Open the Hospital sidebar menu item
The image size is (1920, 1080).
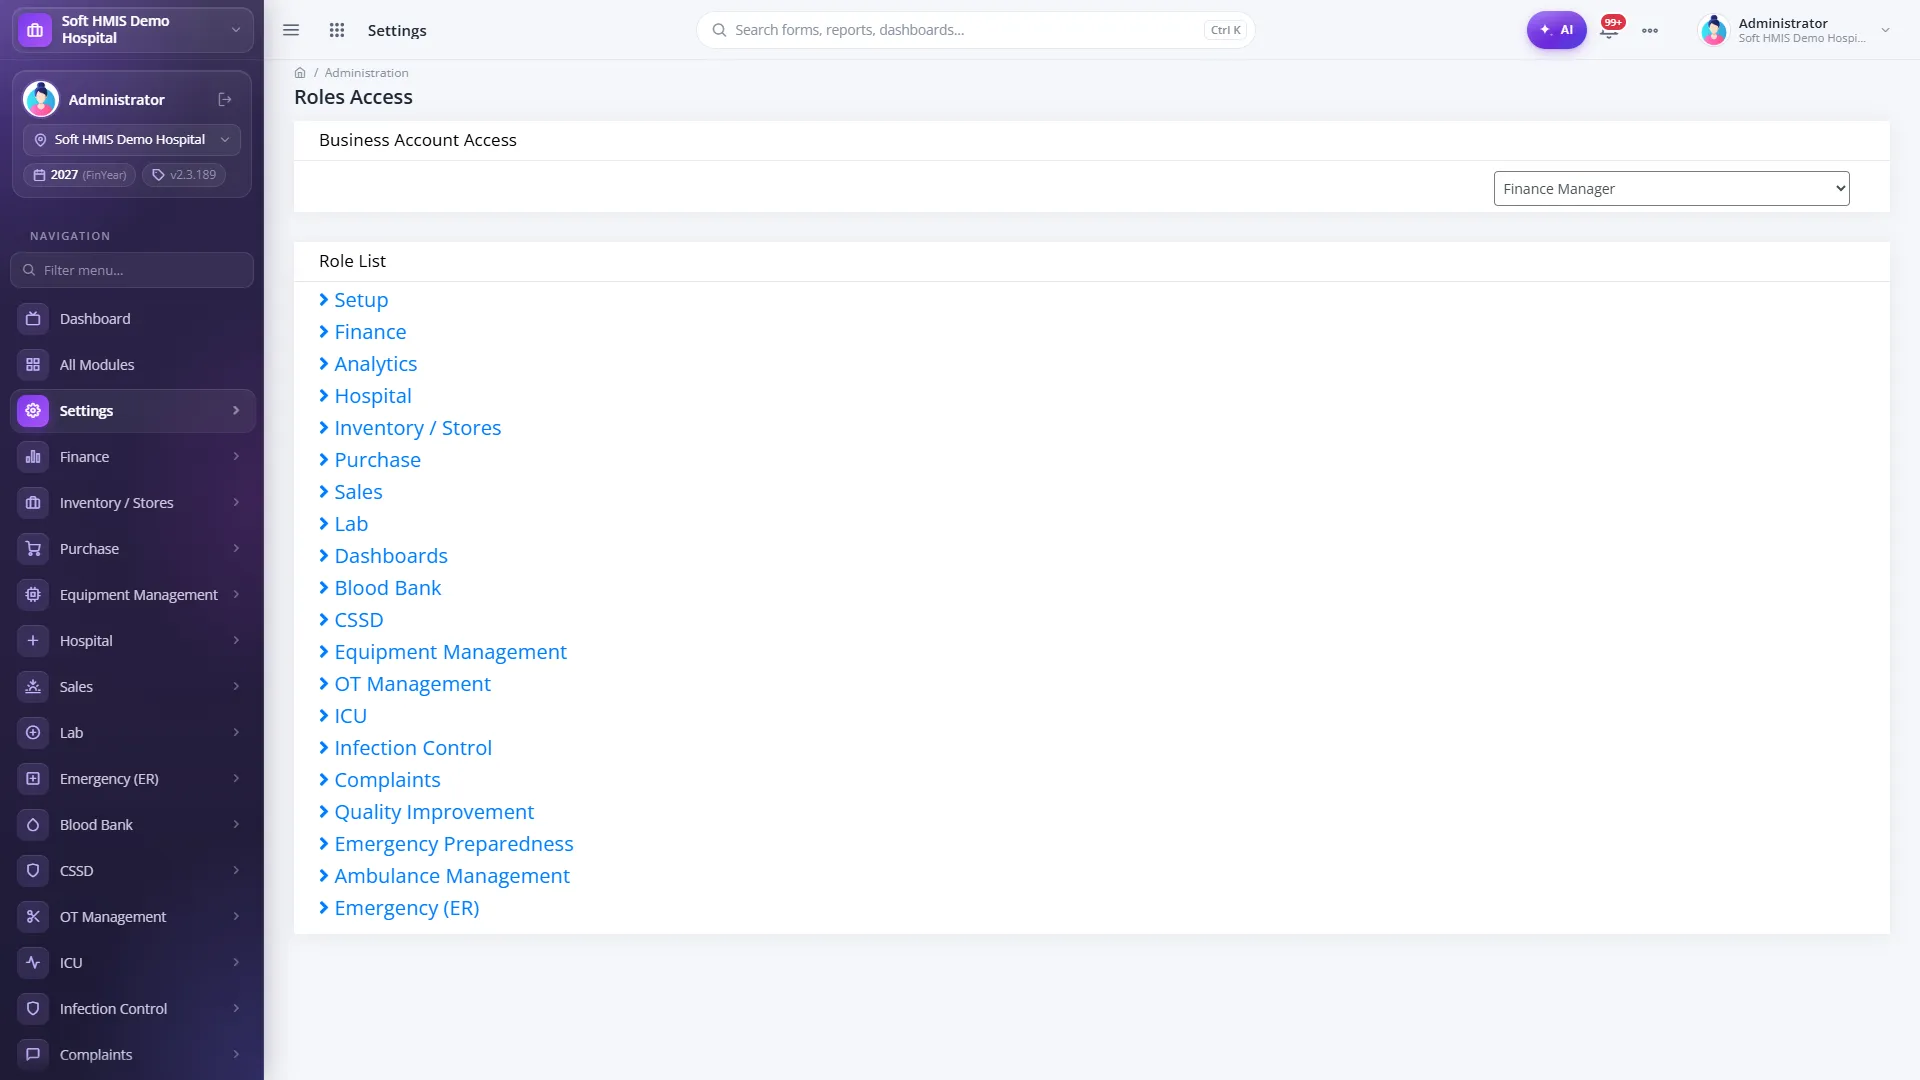coord(133,641)
